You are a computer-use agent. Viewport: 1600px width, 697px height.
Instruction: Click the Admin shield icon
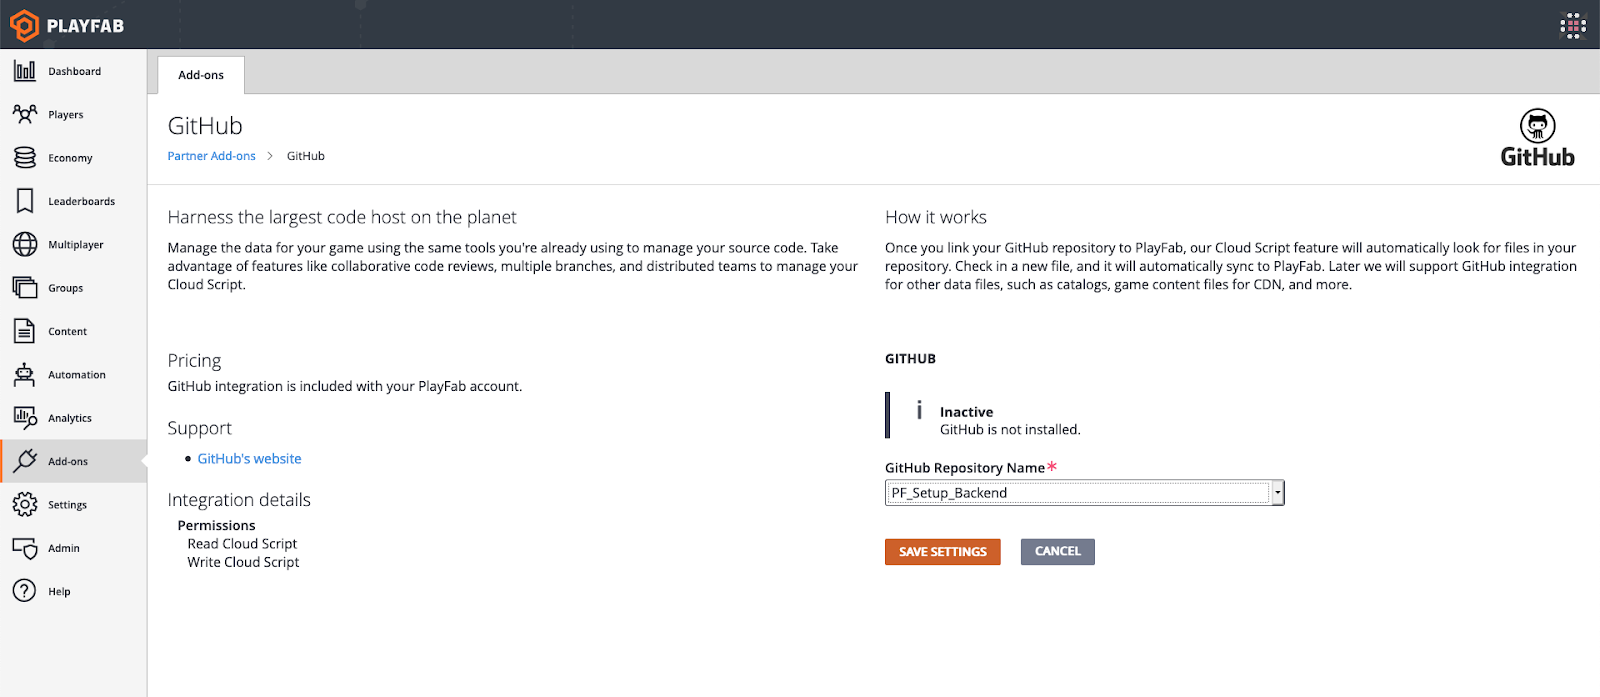pyautogui.click(x=25, y=548)
